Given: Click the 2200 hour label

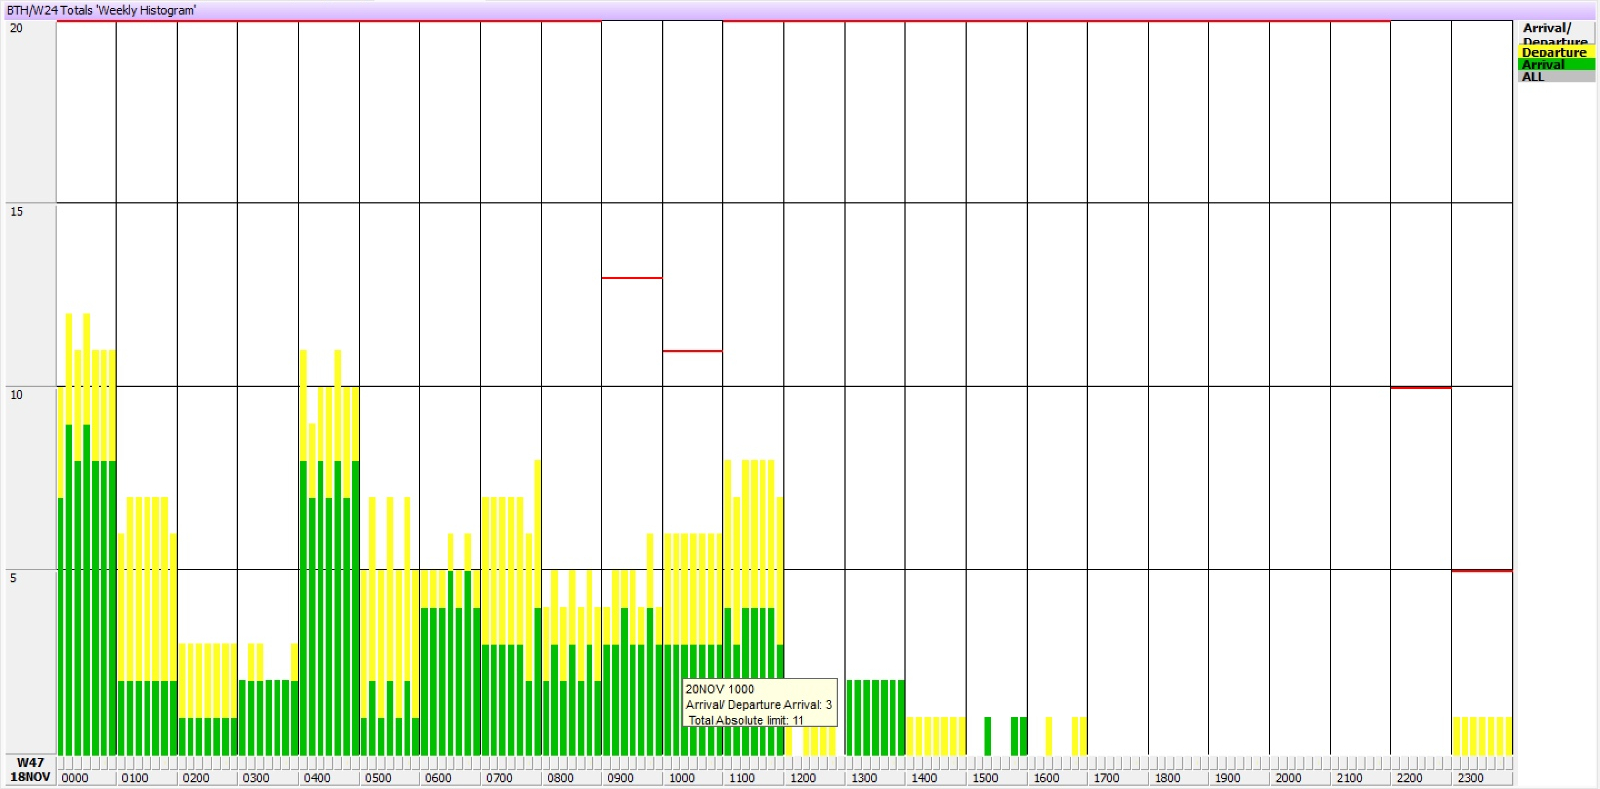Looking at the screenshot, I should pyautogui.click(x=1409, y=778).
